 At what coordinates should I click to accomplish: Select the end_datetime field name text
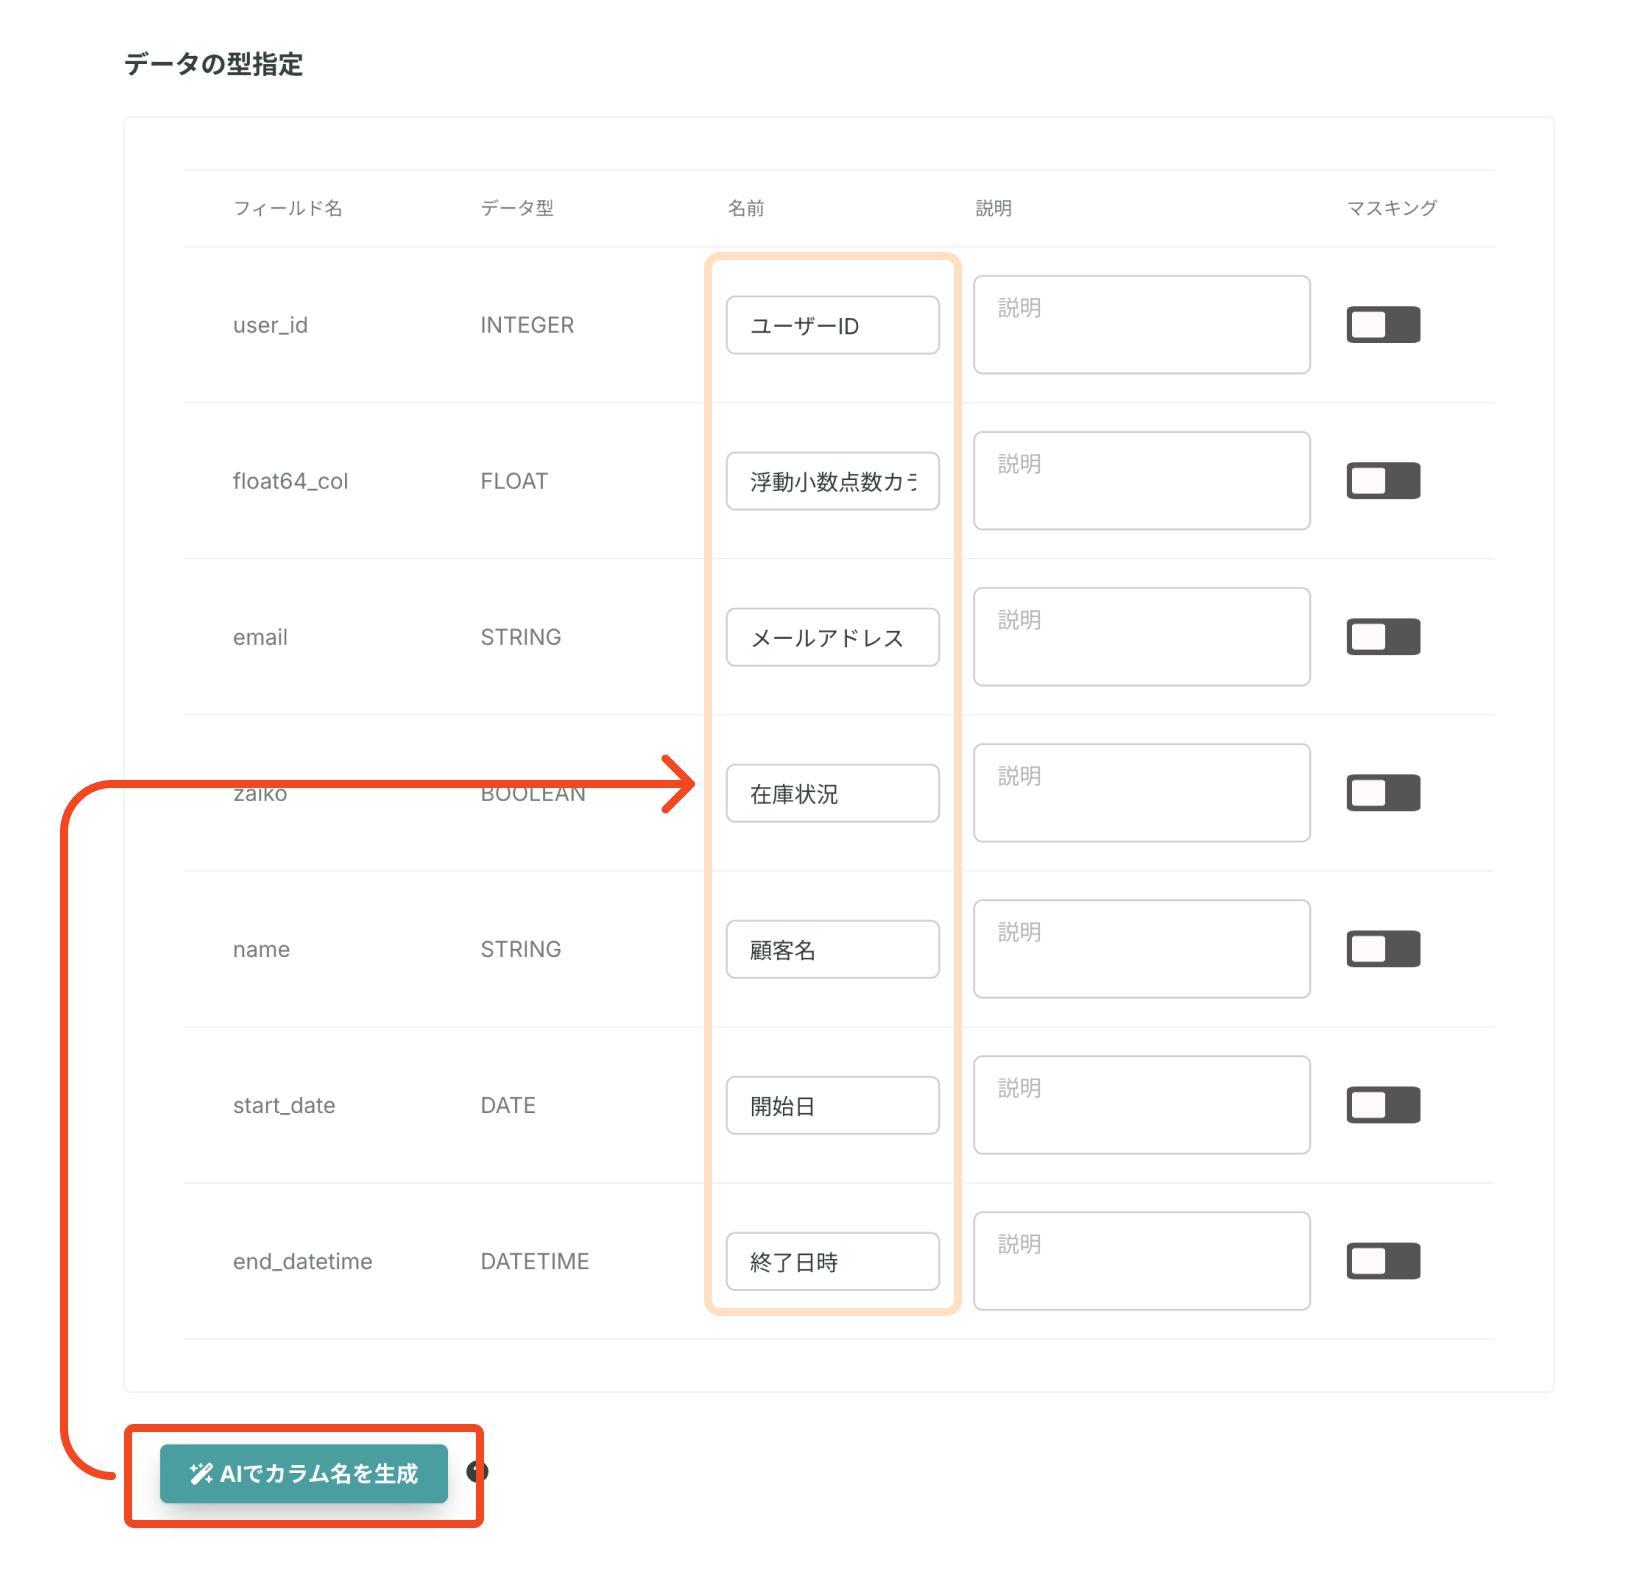(x=302, y=1261)
